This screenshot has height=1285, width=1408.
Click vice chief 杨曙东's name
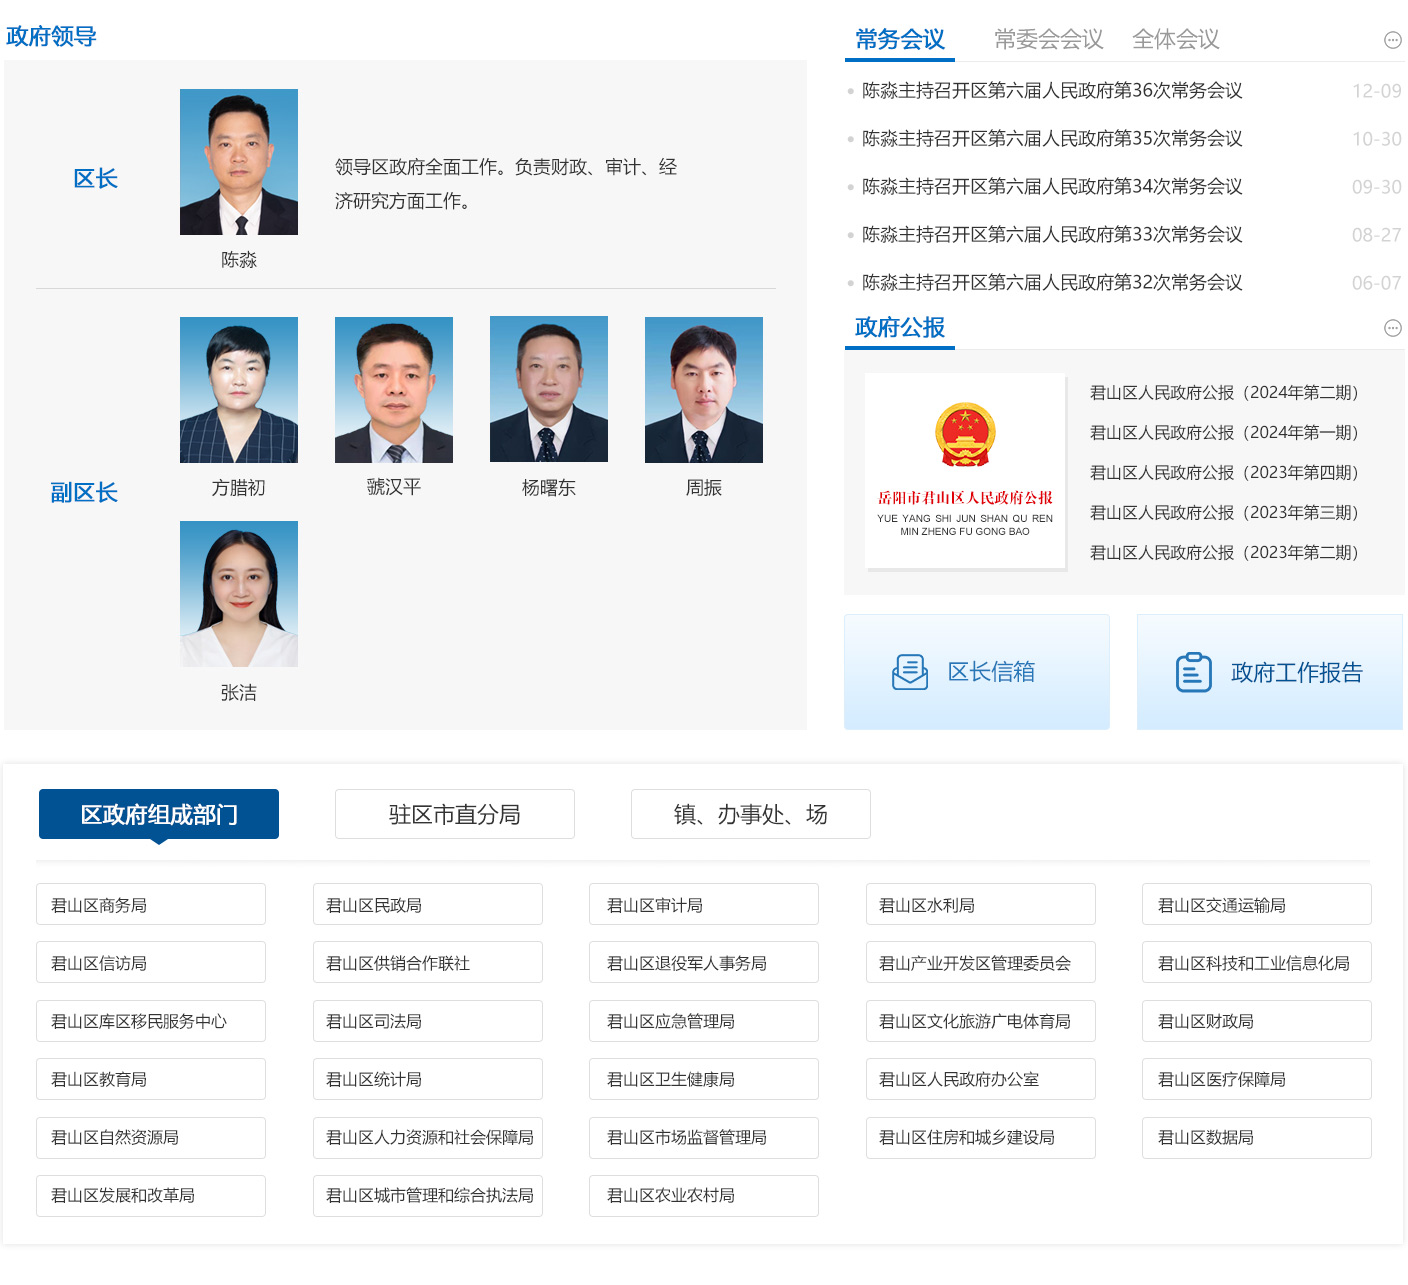549,488
